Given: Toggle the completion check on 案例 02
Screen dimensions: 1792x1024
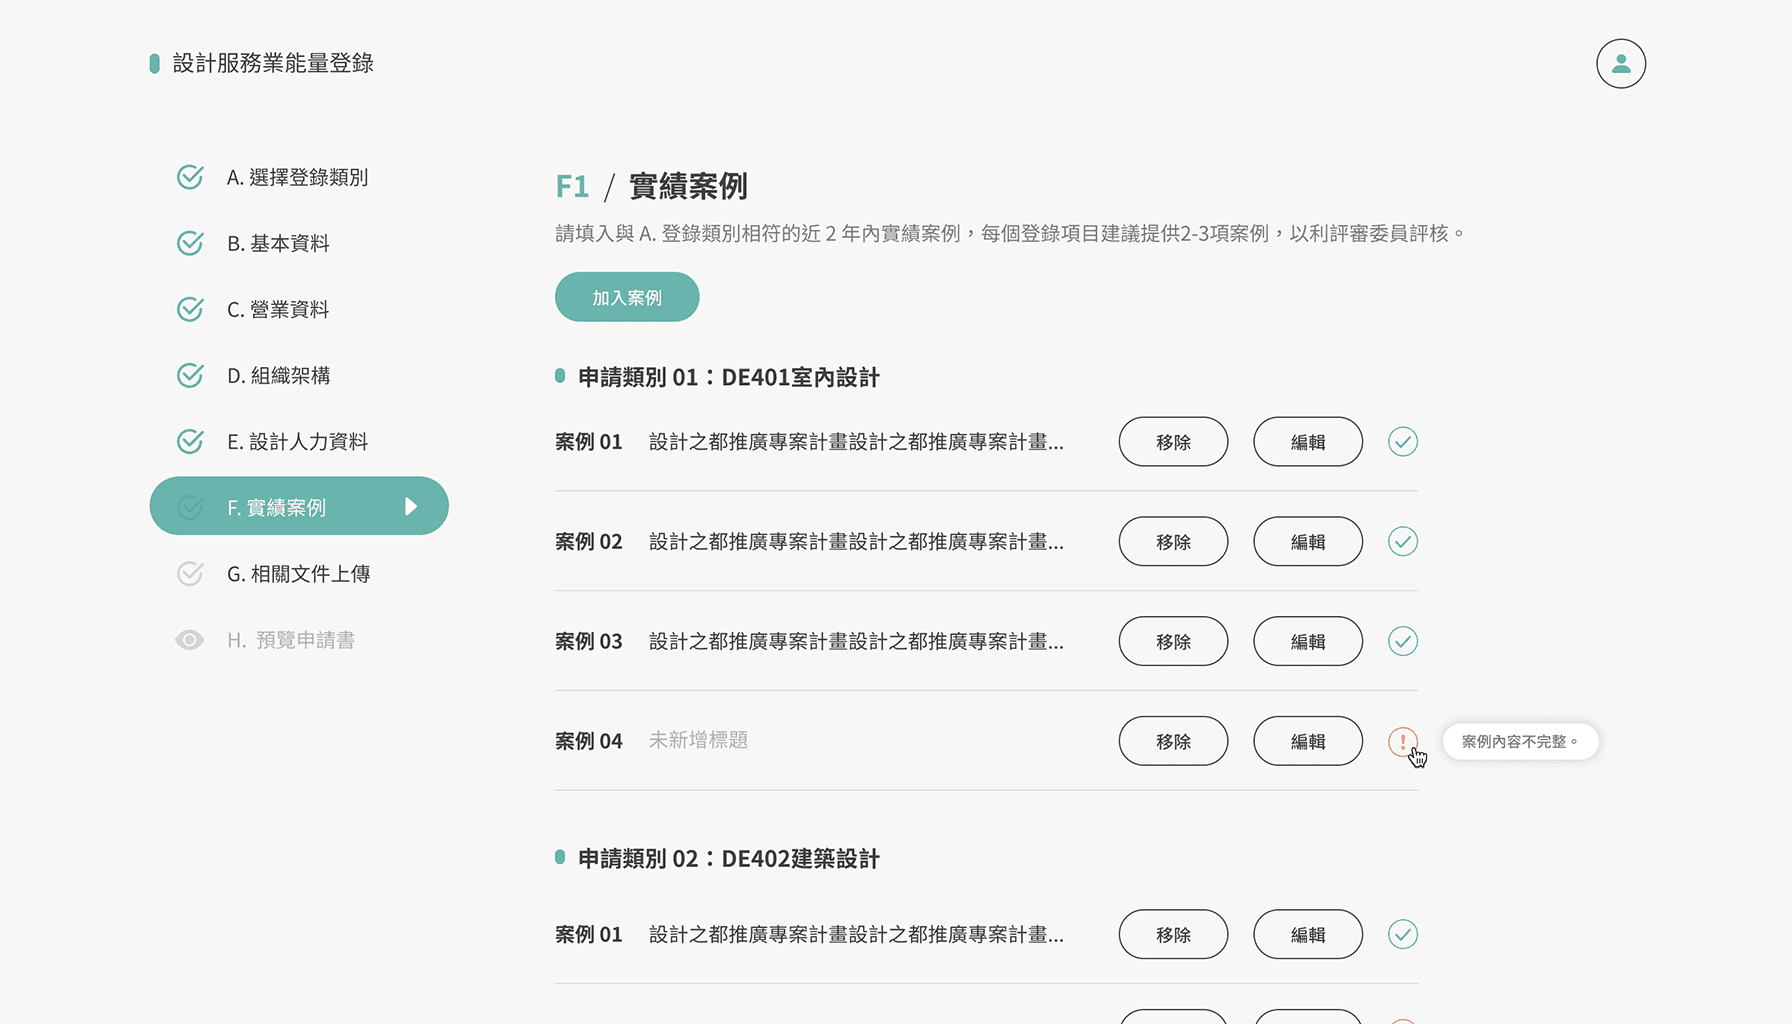Looking at the screenshot, I should [x=1403, y=541].
